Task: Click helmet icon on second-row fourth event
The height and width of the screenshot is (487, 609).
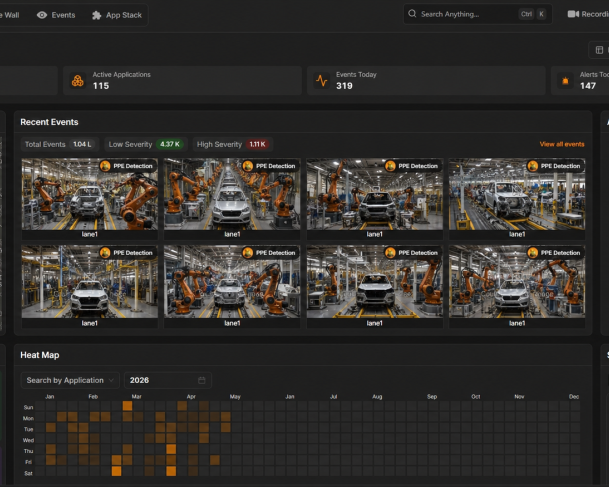Action: (x=533, y=253)
